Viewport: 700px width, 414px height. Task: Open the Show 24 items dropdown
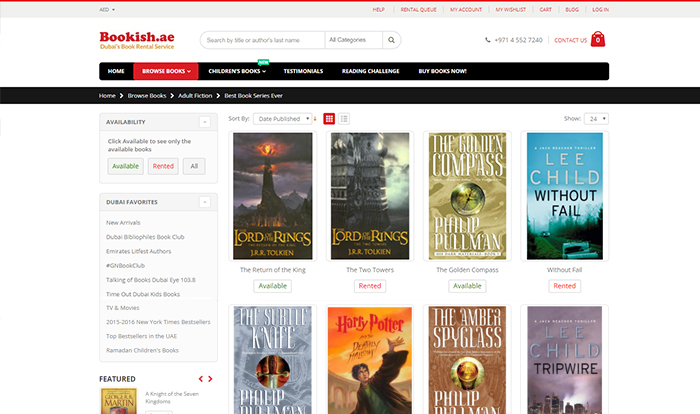pos(596,119)
